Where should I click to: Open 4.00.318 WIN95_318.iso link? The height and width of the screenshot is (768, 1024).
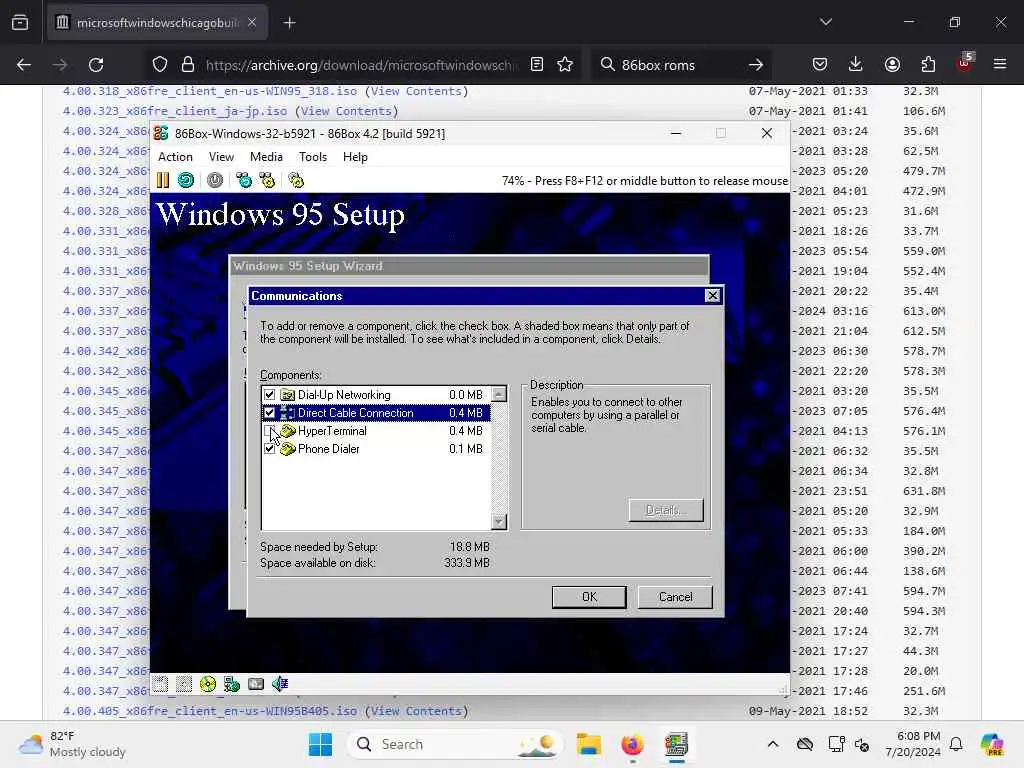tap(210, 91)
